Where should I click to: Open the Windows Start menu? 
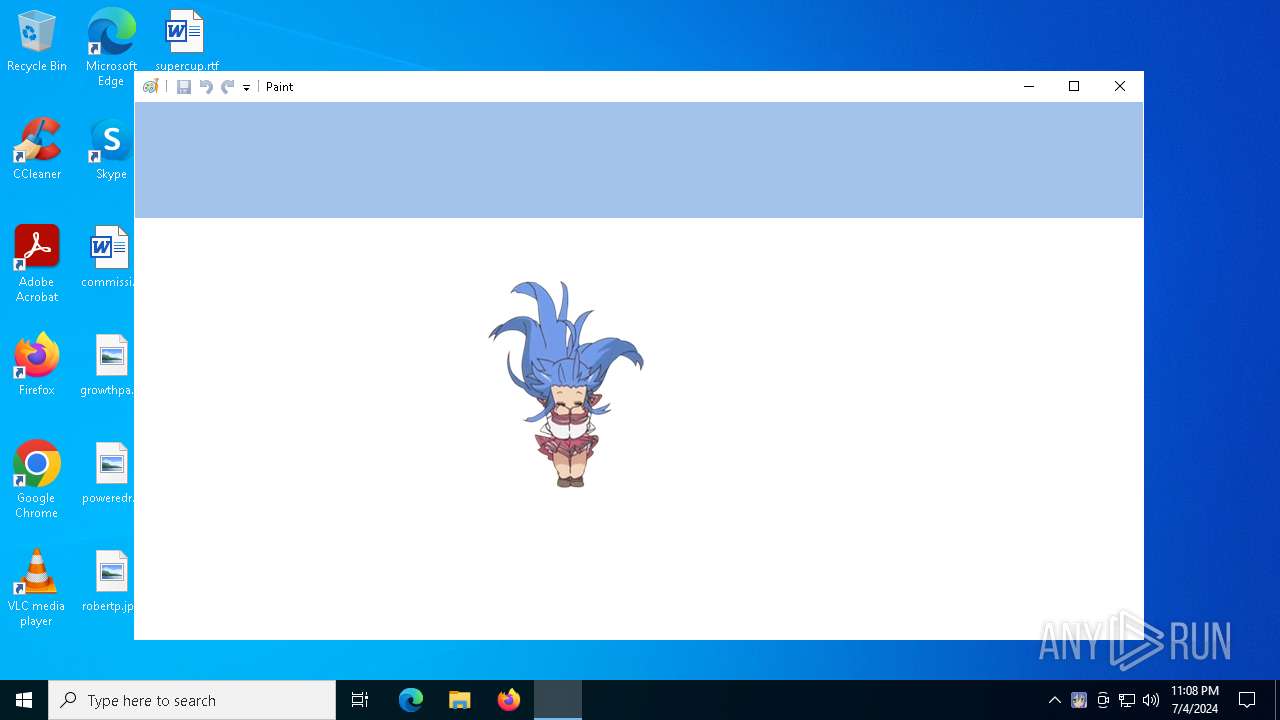coord(24,700)
